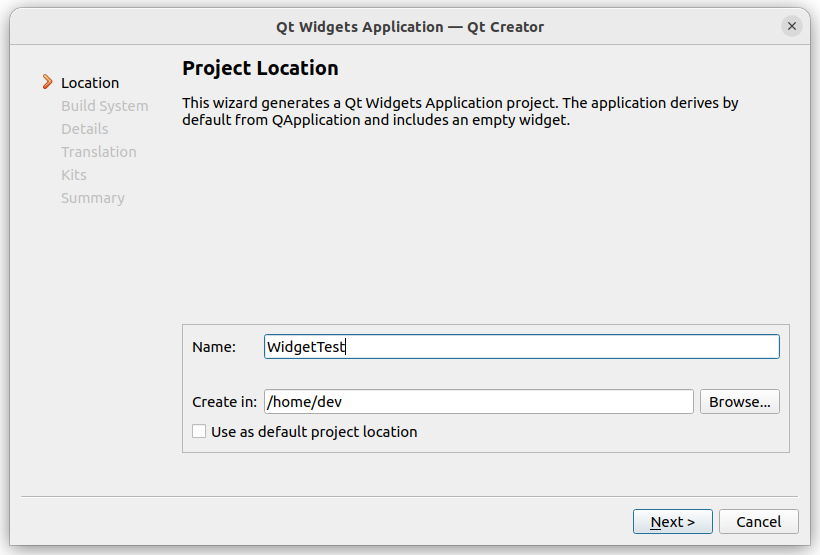Enable Use as default project location

[x=199, y=432]
